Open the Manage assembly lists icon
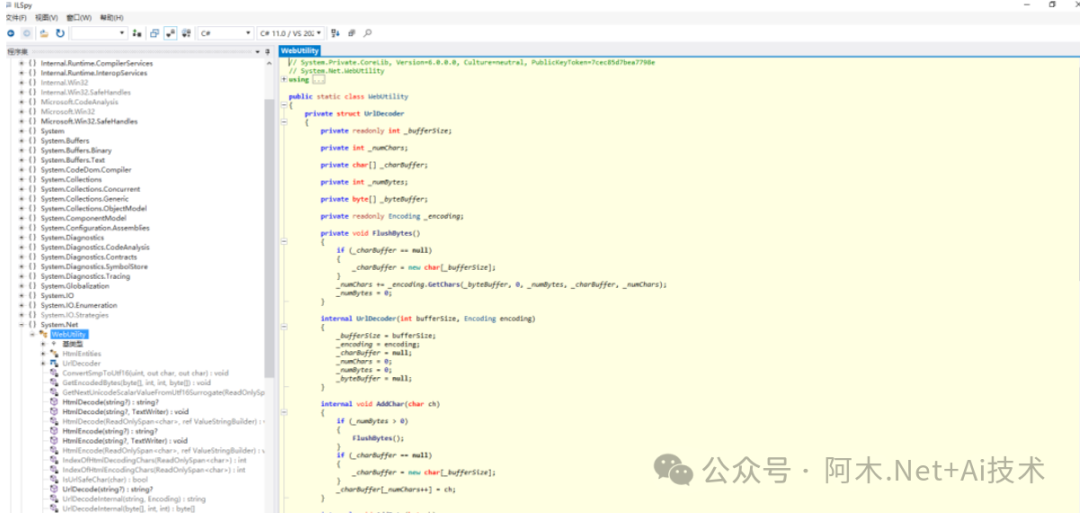The height and width of the screenshot is (513, 1080). coord(137,33)
